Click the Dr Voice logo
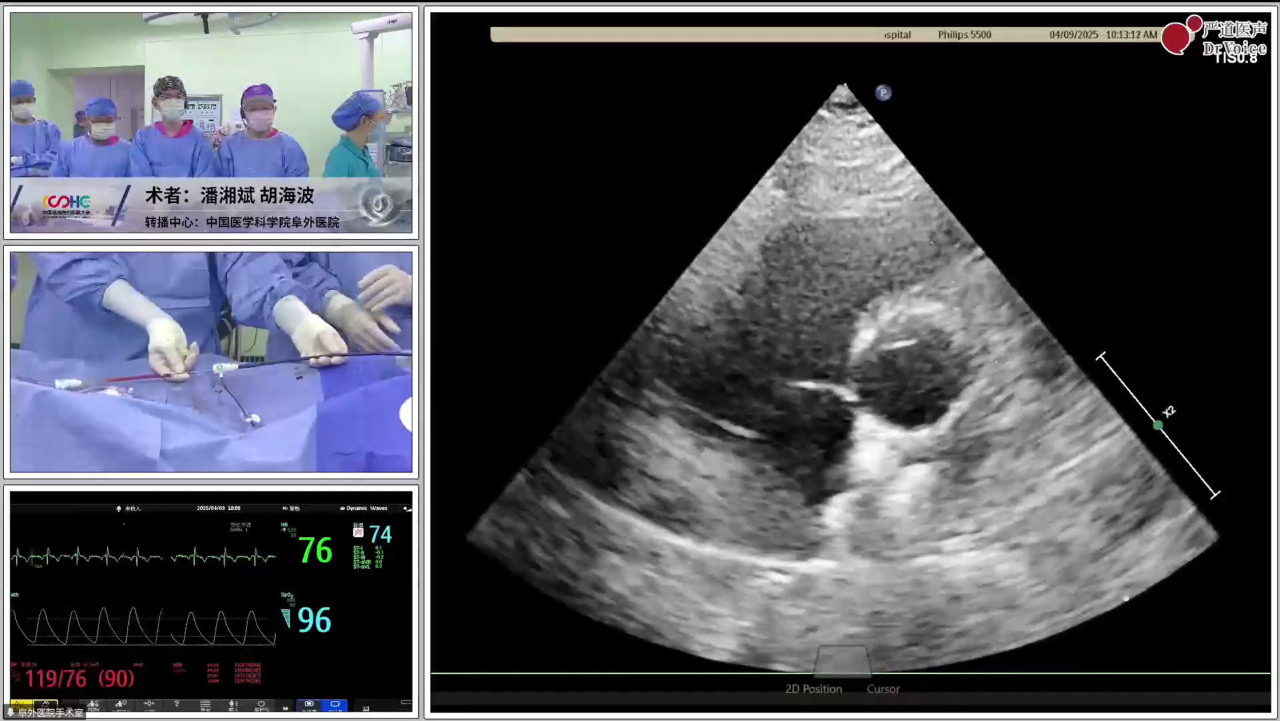 click(x=1214, y=37)
